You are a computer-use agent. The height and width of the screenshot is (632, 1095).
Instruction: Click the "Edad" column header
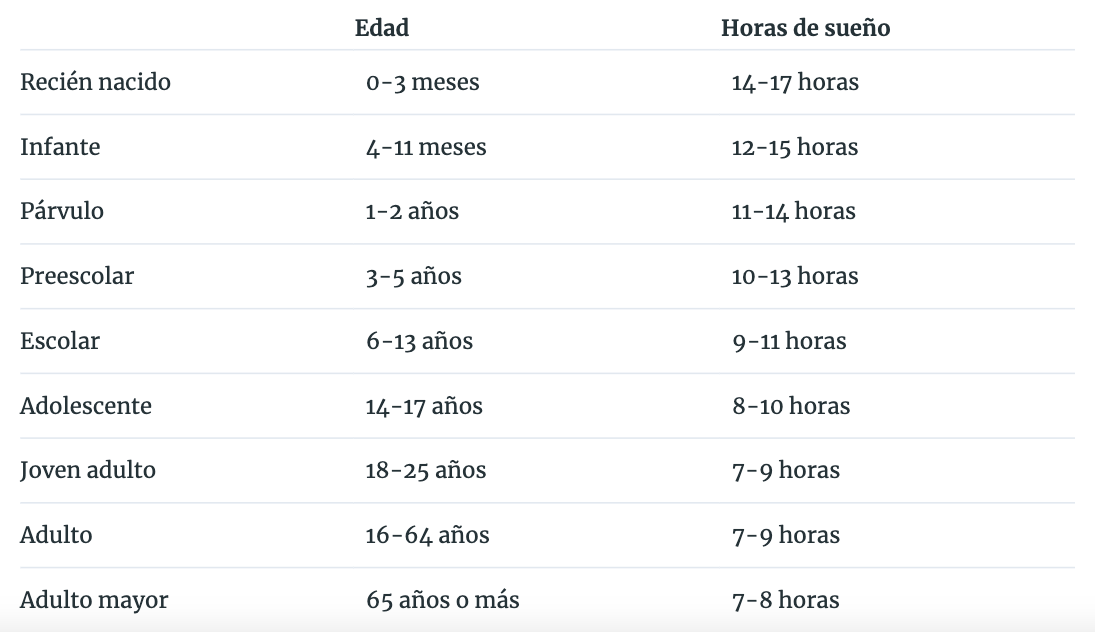382,28
